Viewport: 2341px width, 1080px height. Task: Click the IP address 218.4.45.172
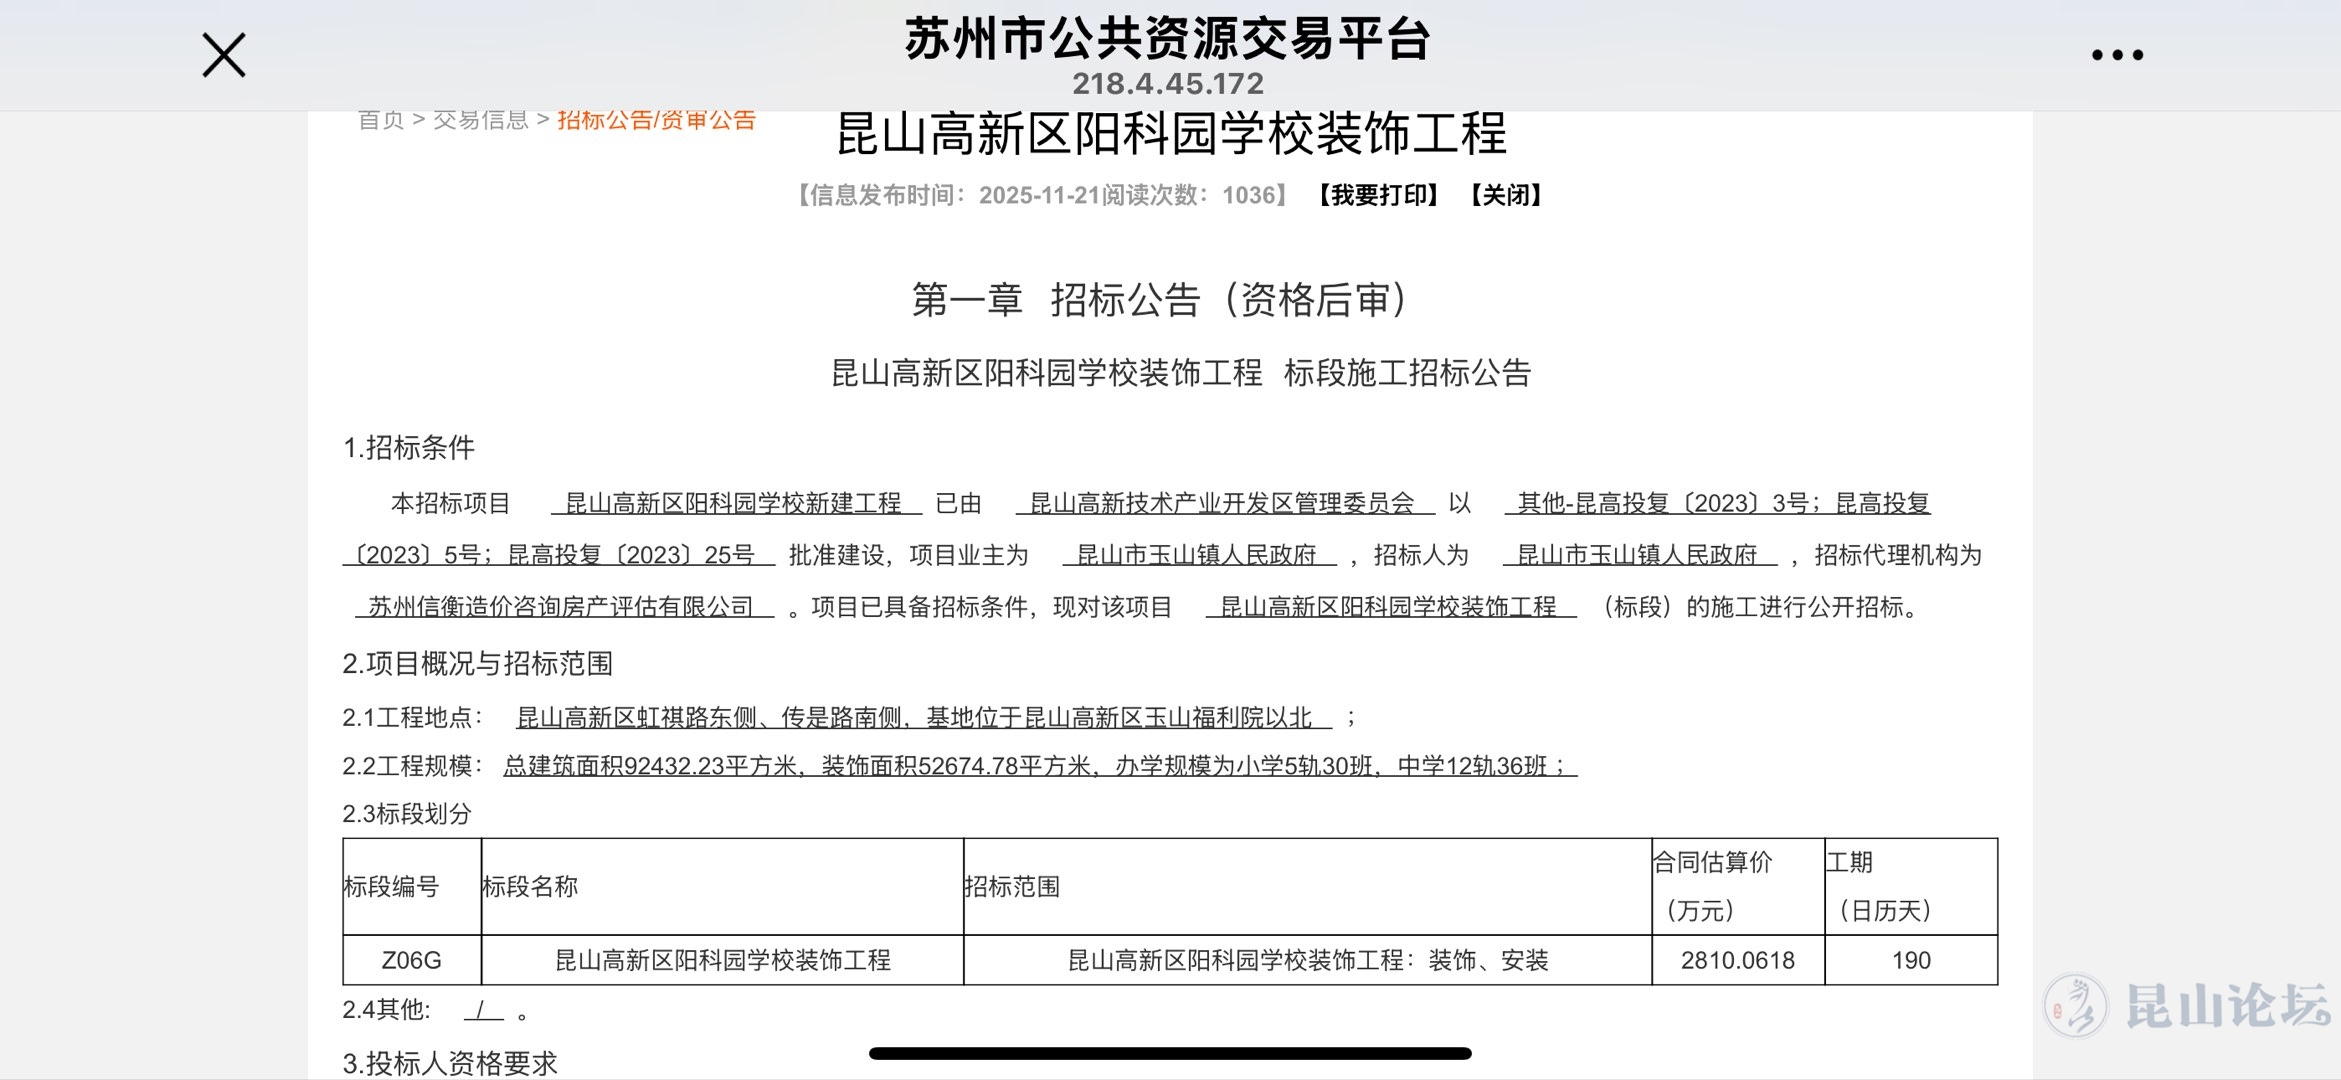click(1168, 84)
